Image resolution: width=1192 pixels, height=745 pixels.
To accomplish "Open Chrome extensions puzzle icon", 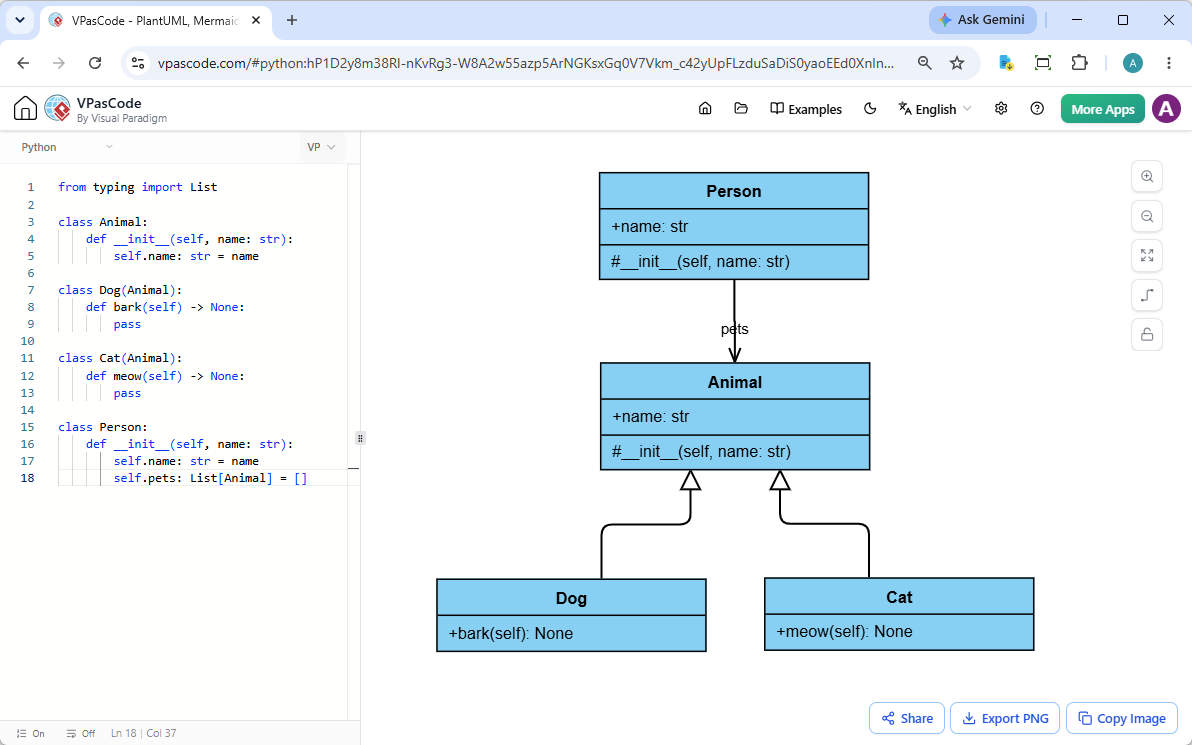I will click(1079, 63).
